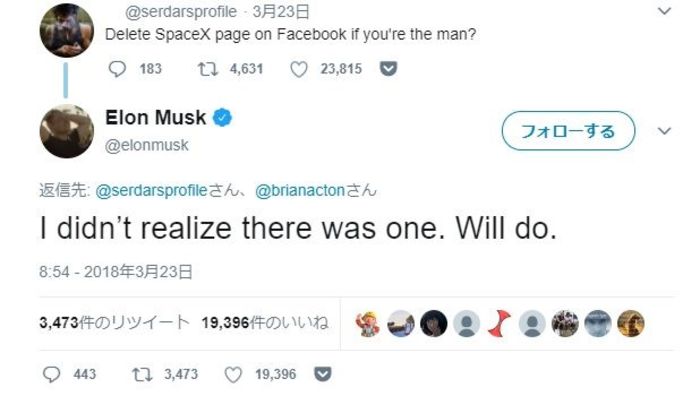Open serdarsprofile's profile avatar
Screen dimensions: 700x396
[67, 30]
